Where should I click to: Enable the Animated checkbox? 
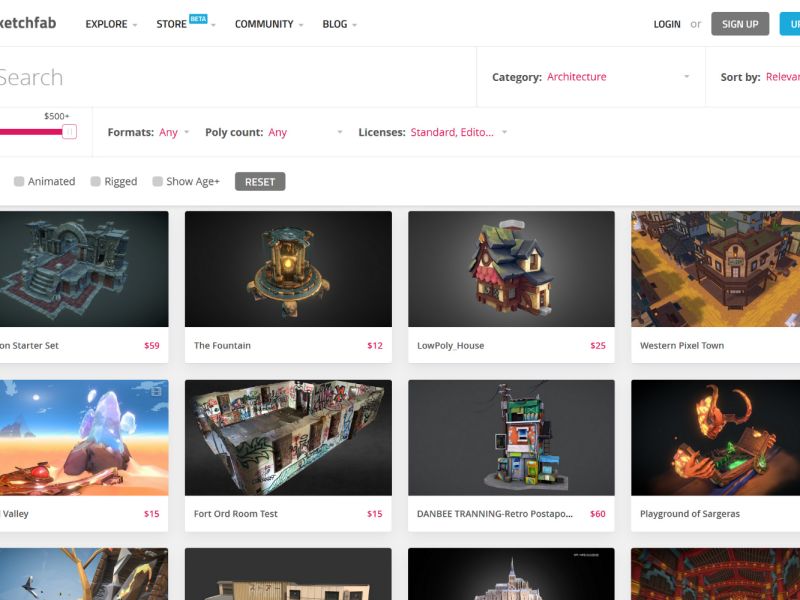tap(19, 181)
